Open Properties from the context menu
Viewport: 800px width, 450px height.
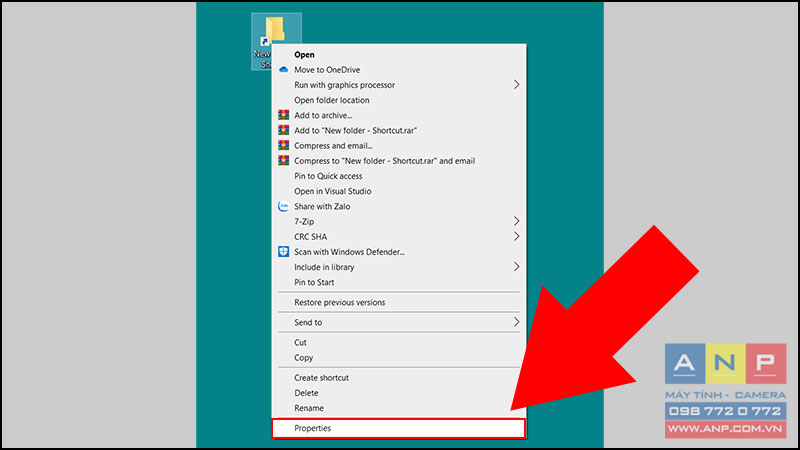tap(398, 428)
